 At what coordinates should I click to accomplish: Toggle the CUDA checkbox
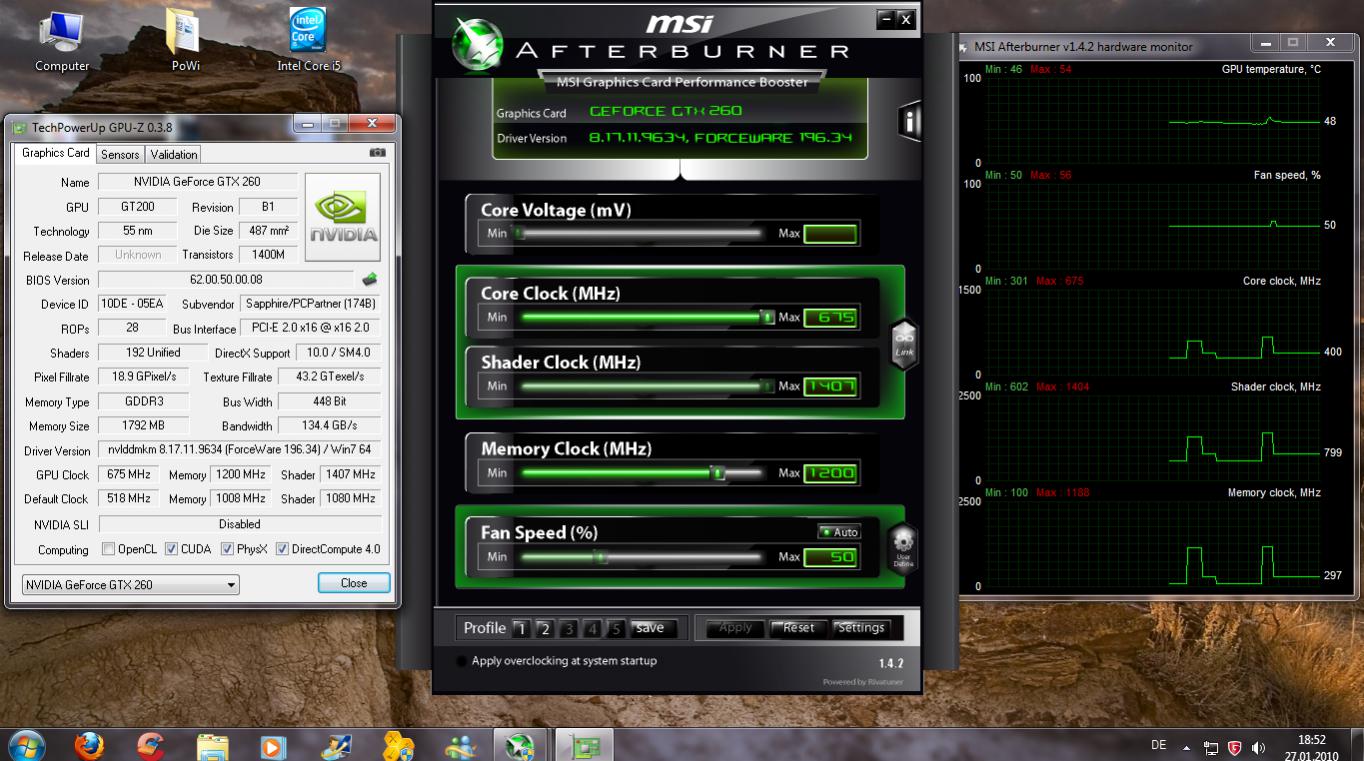coord(171,549)
